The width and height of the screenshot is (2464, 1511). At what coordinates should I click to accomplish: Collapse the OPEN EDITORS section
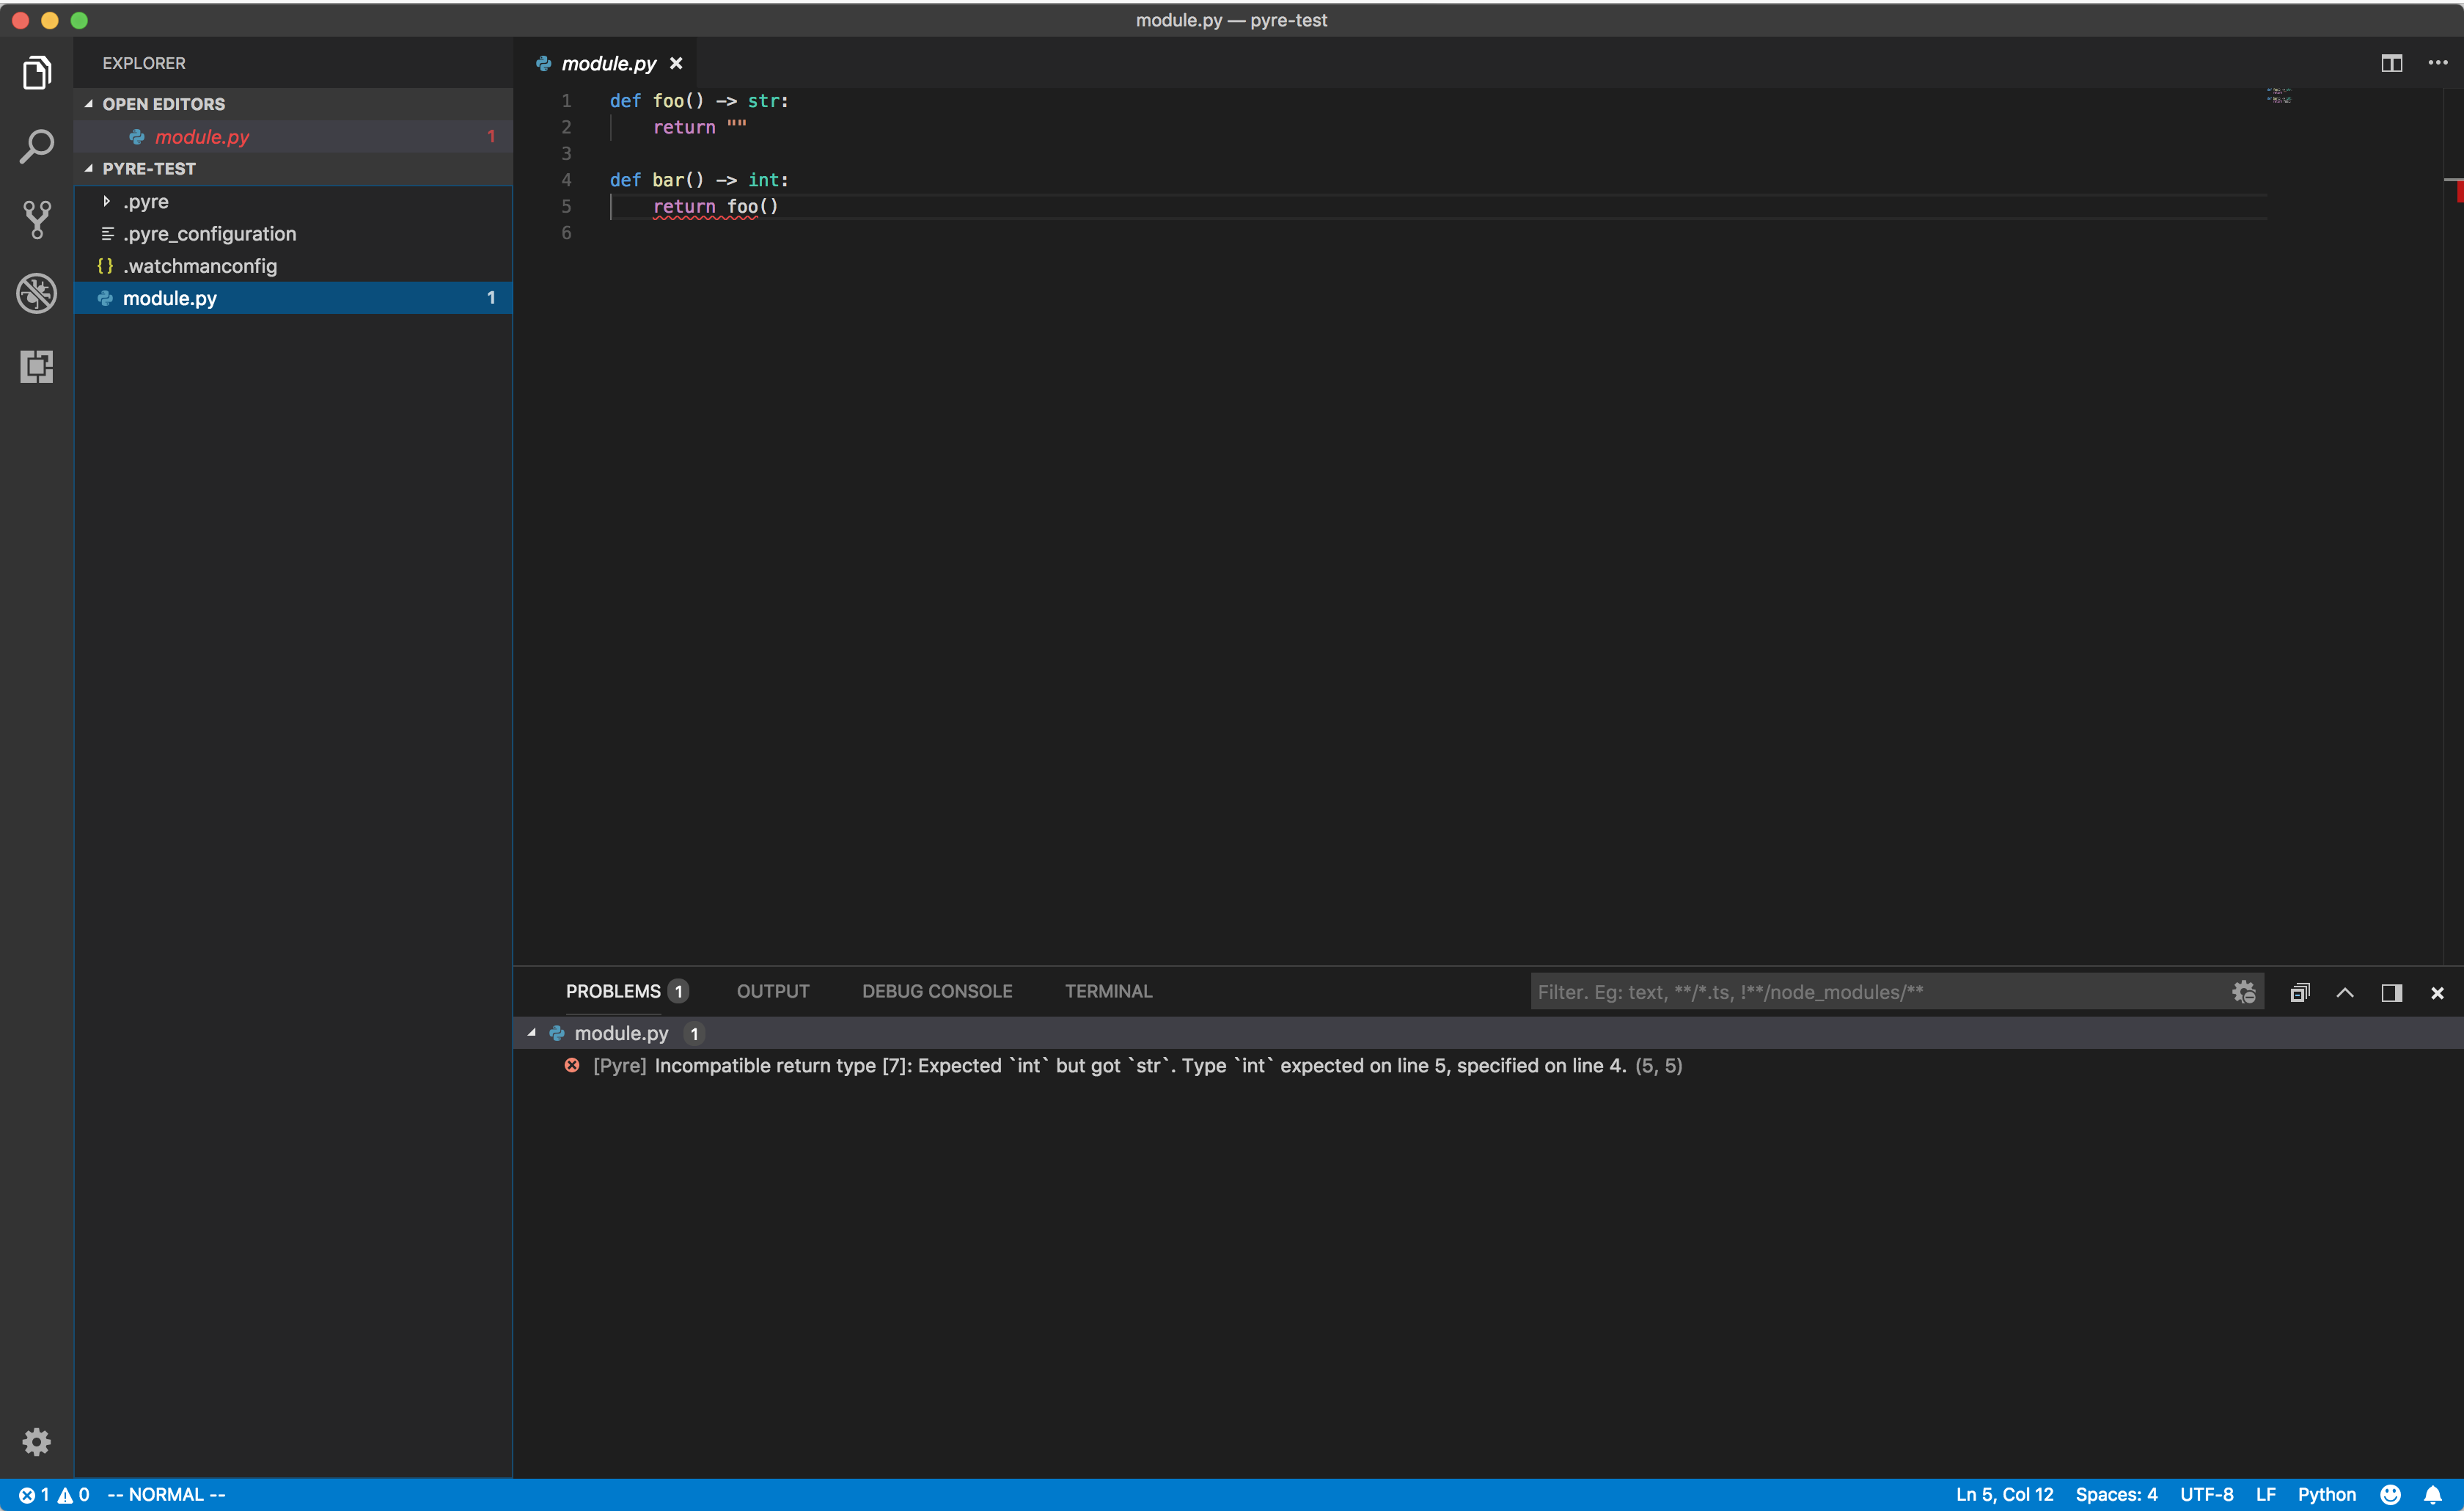click(x=89, y=104)
